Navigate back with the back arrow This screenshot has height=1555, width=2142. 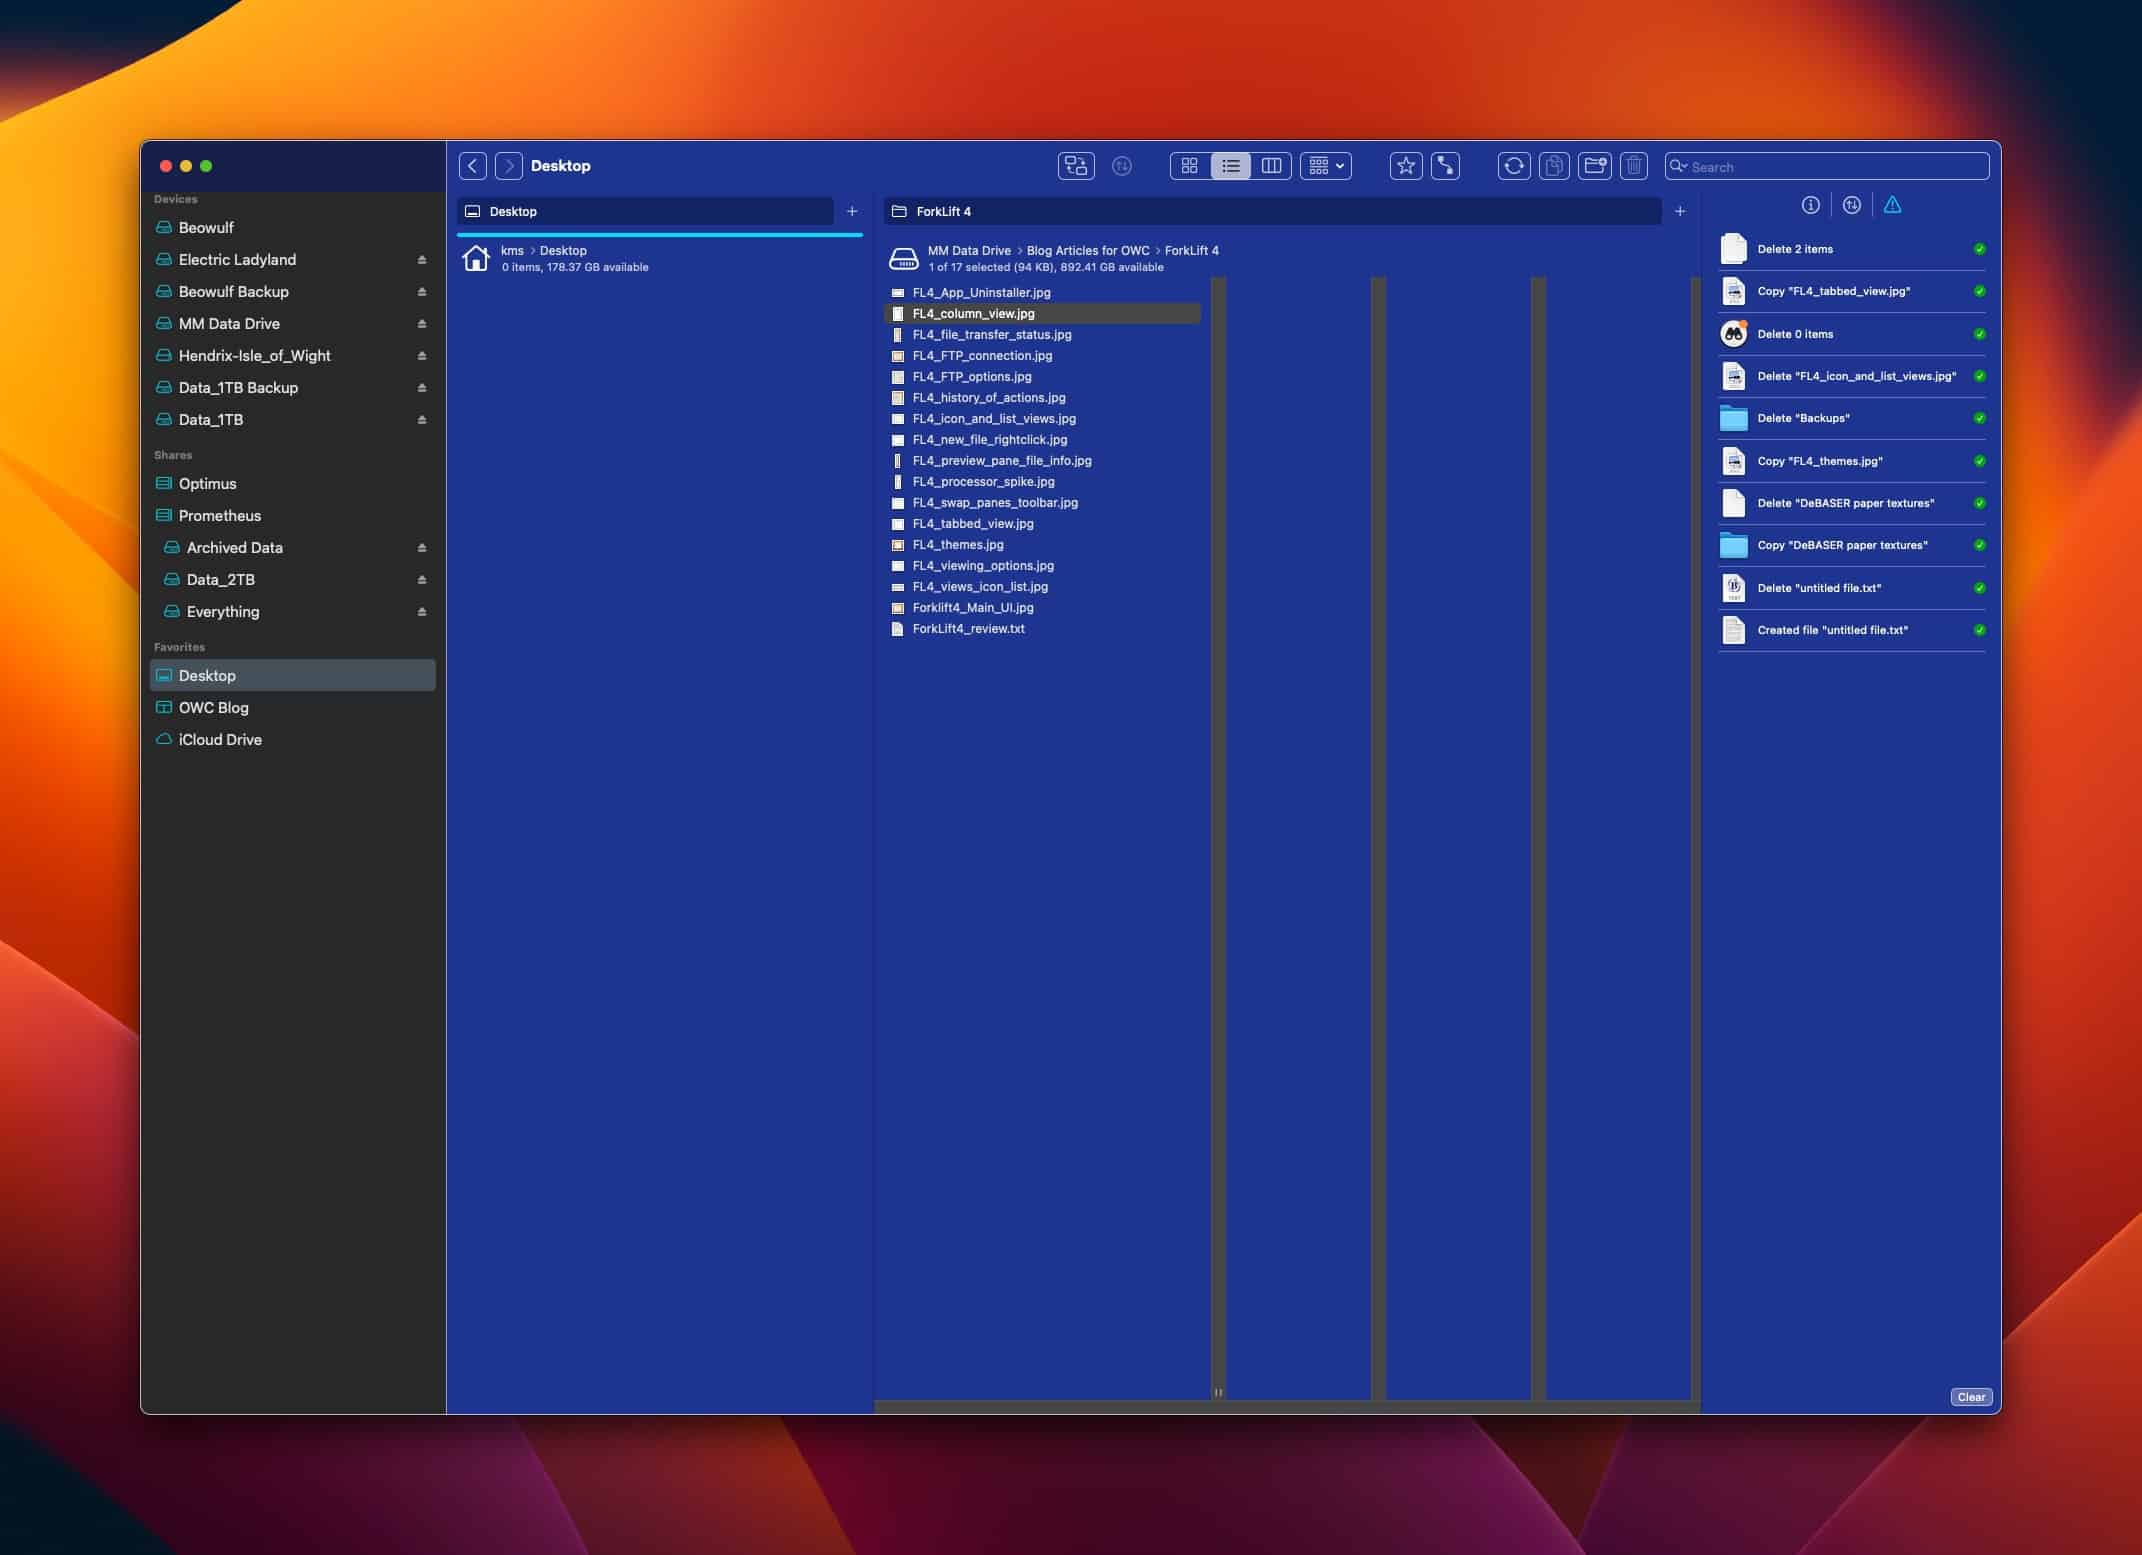[x=473, y=166]
